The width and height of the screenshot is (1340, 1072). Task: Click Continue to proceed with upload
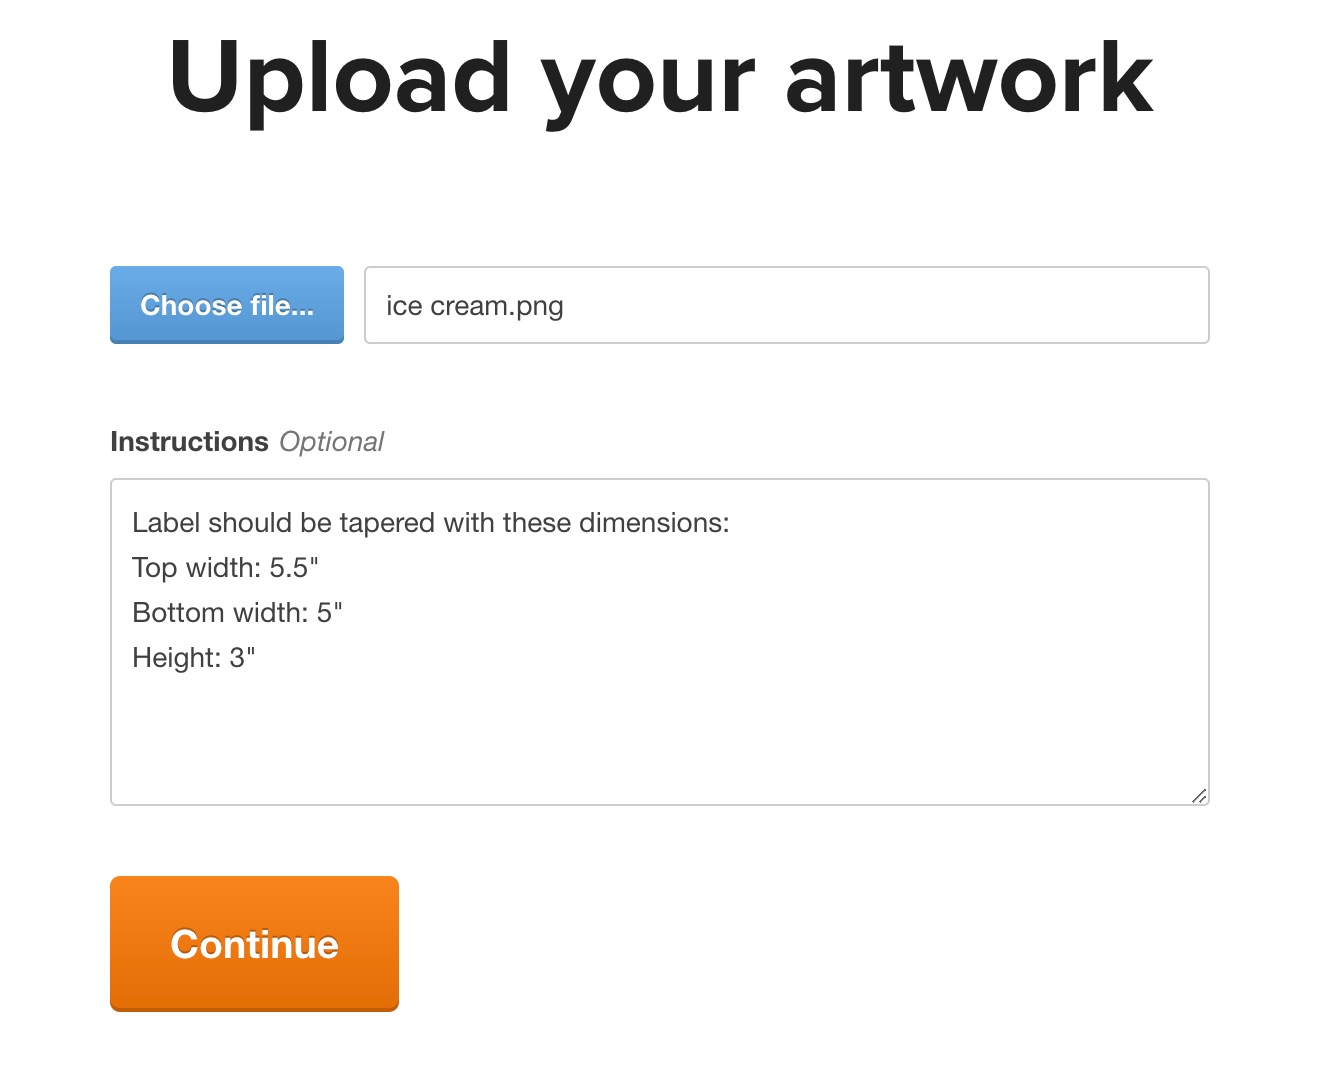click(254, 943)
